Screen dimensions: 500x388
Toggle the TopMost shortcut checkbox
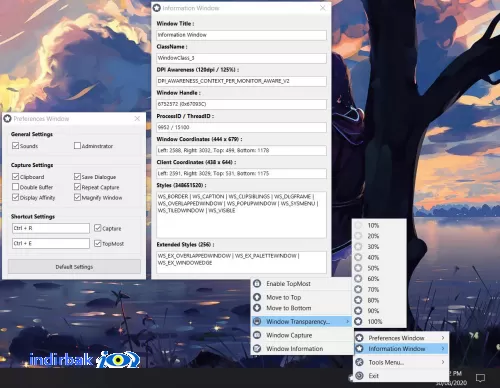click(98, 243)
